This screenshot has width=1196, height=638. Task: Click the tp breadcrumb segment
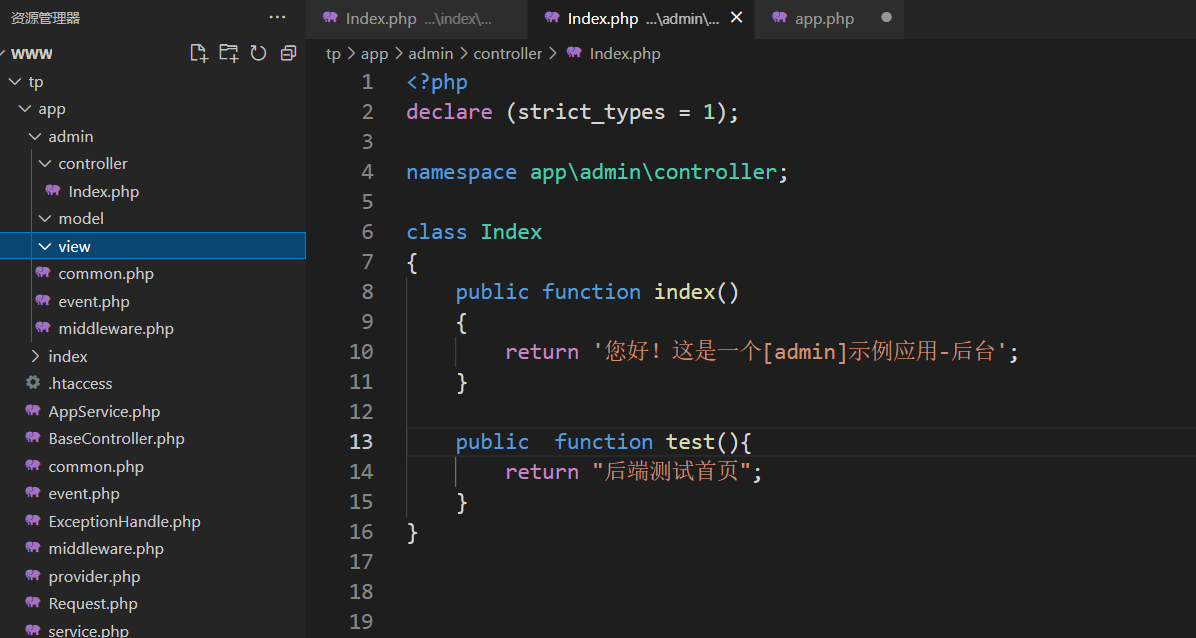click(333, 53)
